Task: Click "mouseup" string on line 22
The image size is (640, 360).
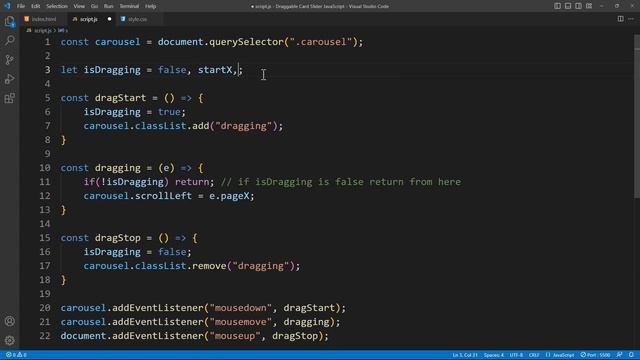Action: coord(235,336)
